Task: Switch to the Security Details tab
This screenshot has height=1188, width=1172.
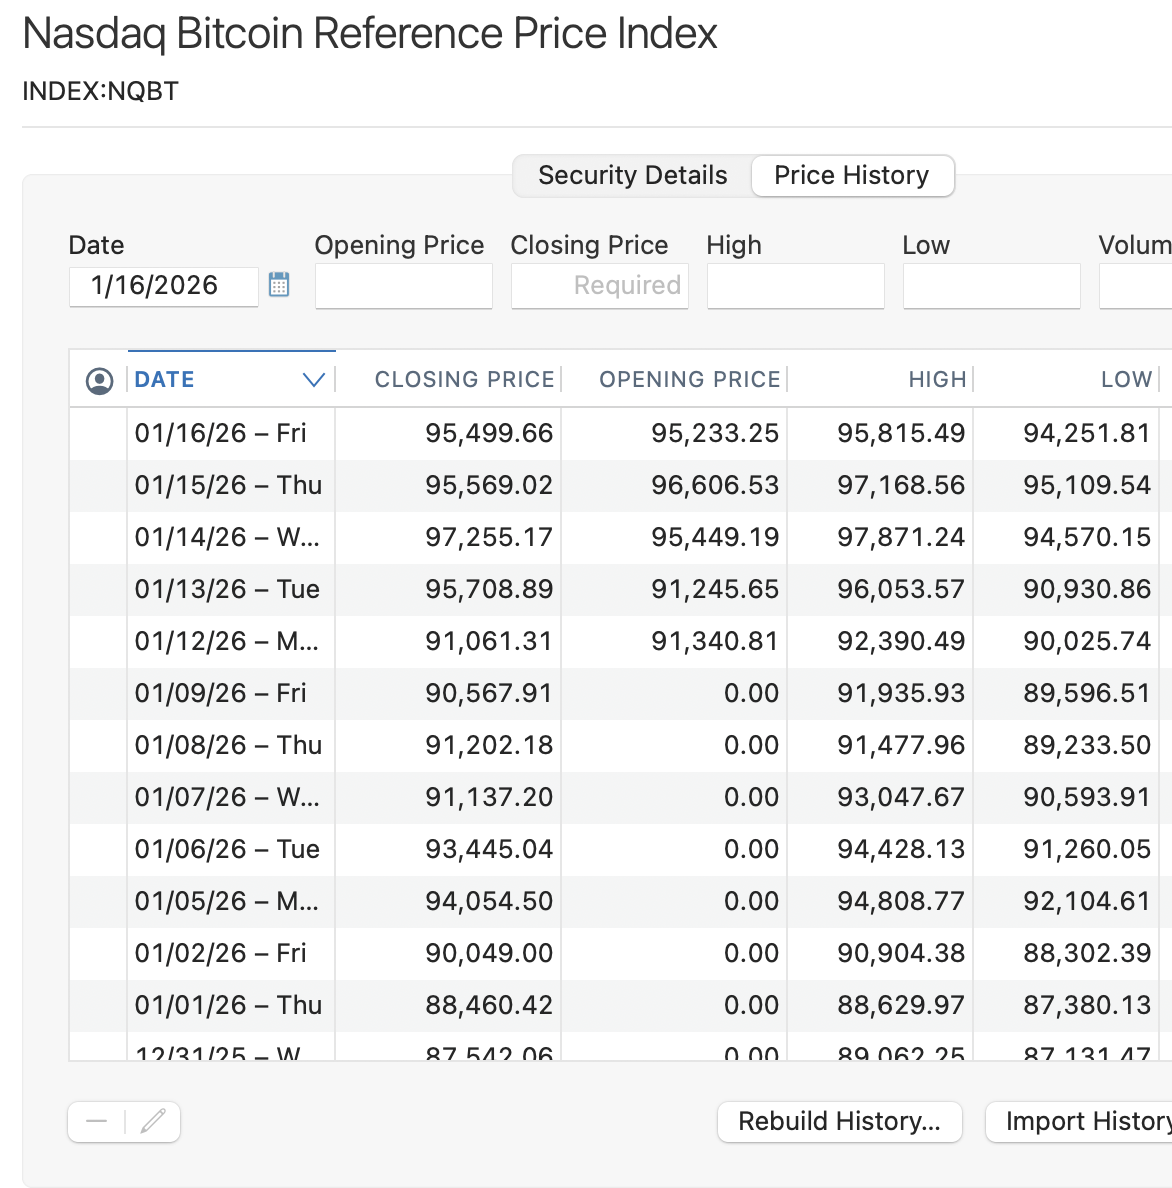Action: pos(631,175)
